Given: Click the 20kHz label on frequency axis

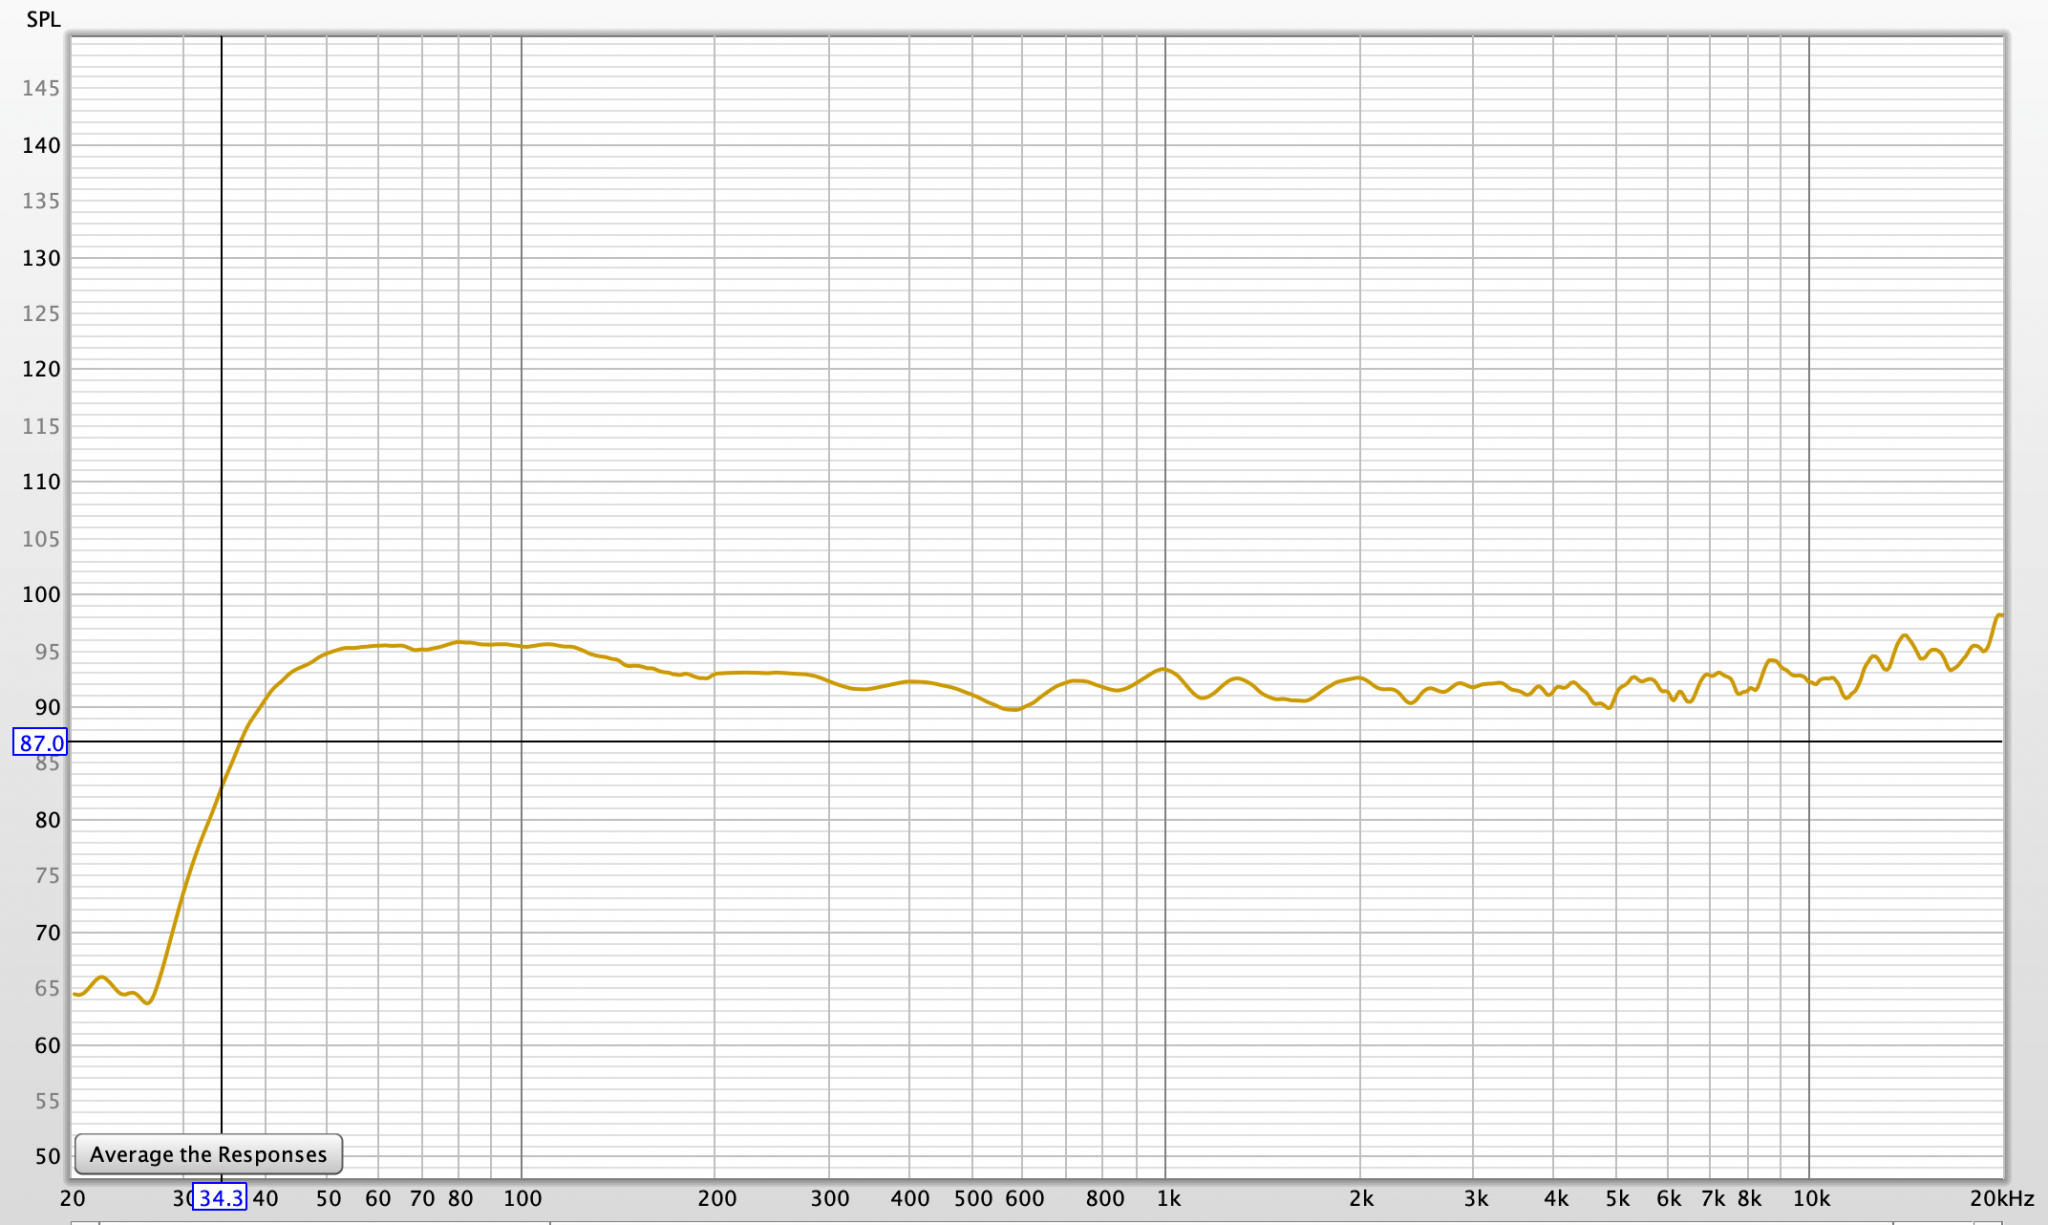Looking at the screenshot, I should click(2002, 1198).
